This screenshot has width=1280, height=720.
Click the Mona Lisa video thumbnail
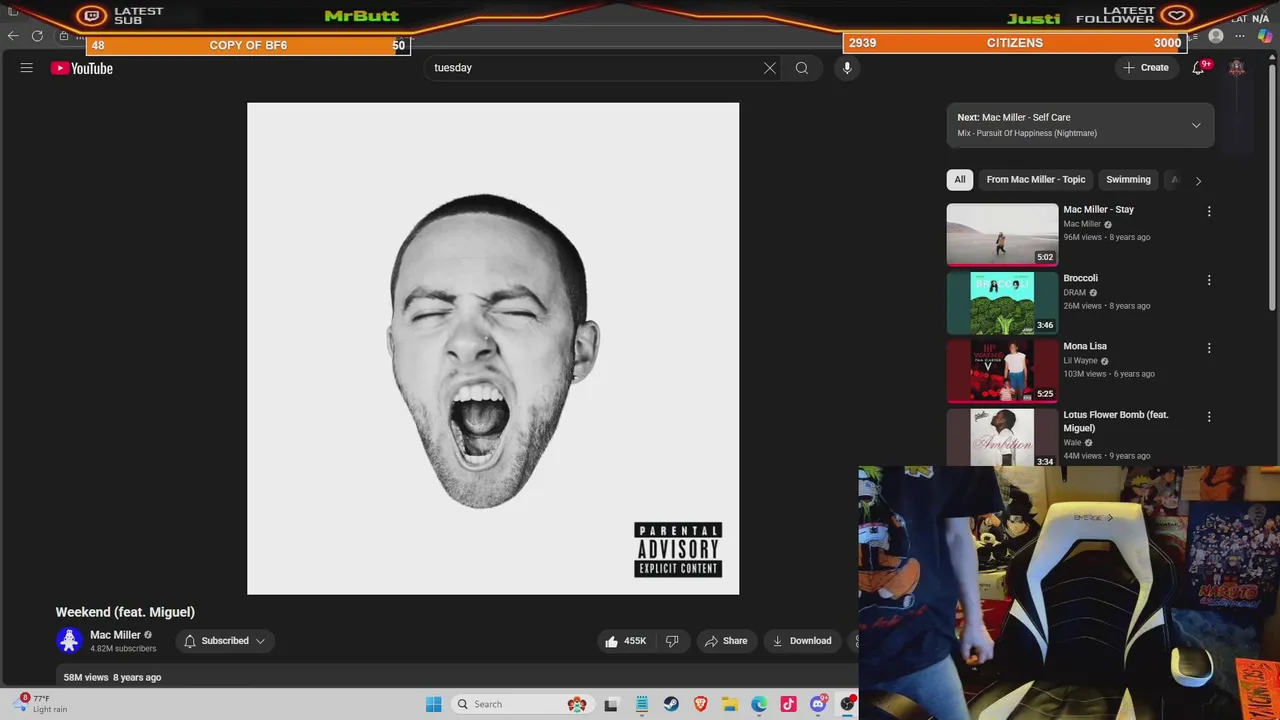click(1002, 371)
